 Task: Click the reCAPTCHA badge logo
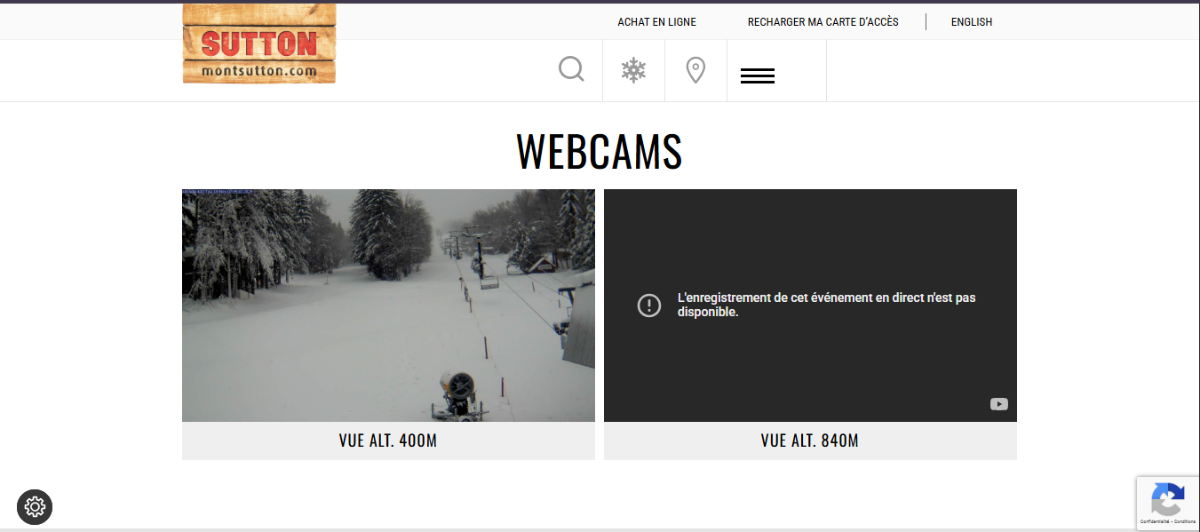click(1167, 498)
